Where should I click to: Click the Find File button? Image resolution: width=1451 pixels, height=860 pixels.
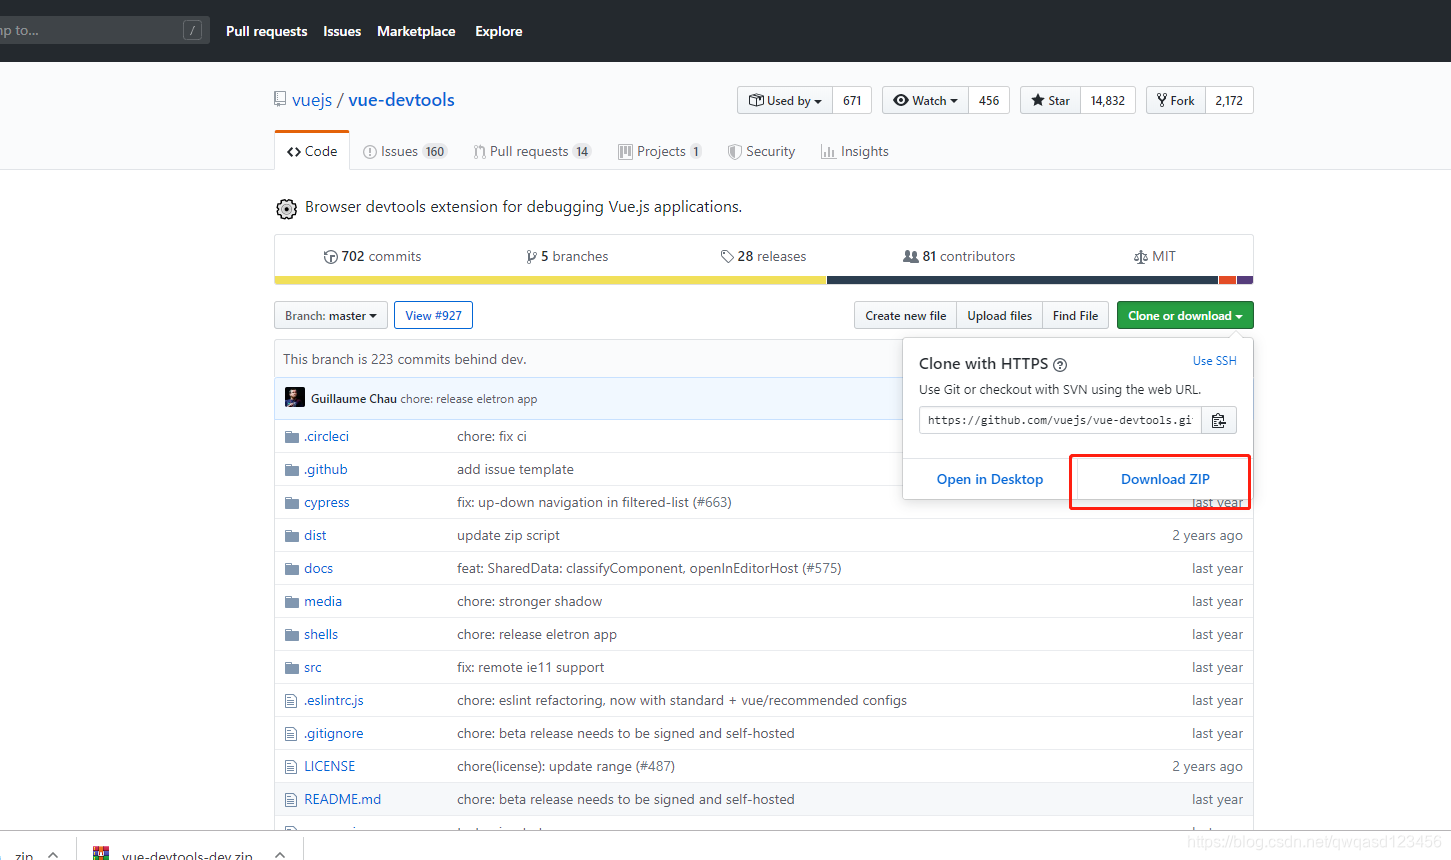1075,315
